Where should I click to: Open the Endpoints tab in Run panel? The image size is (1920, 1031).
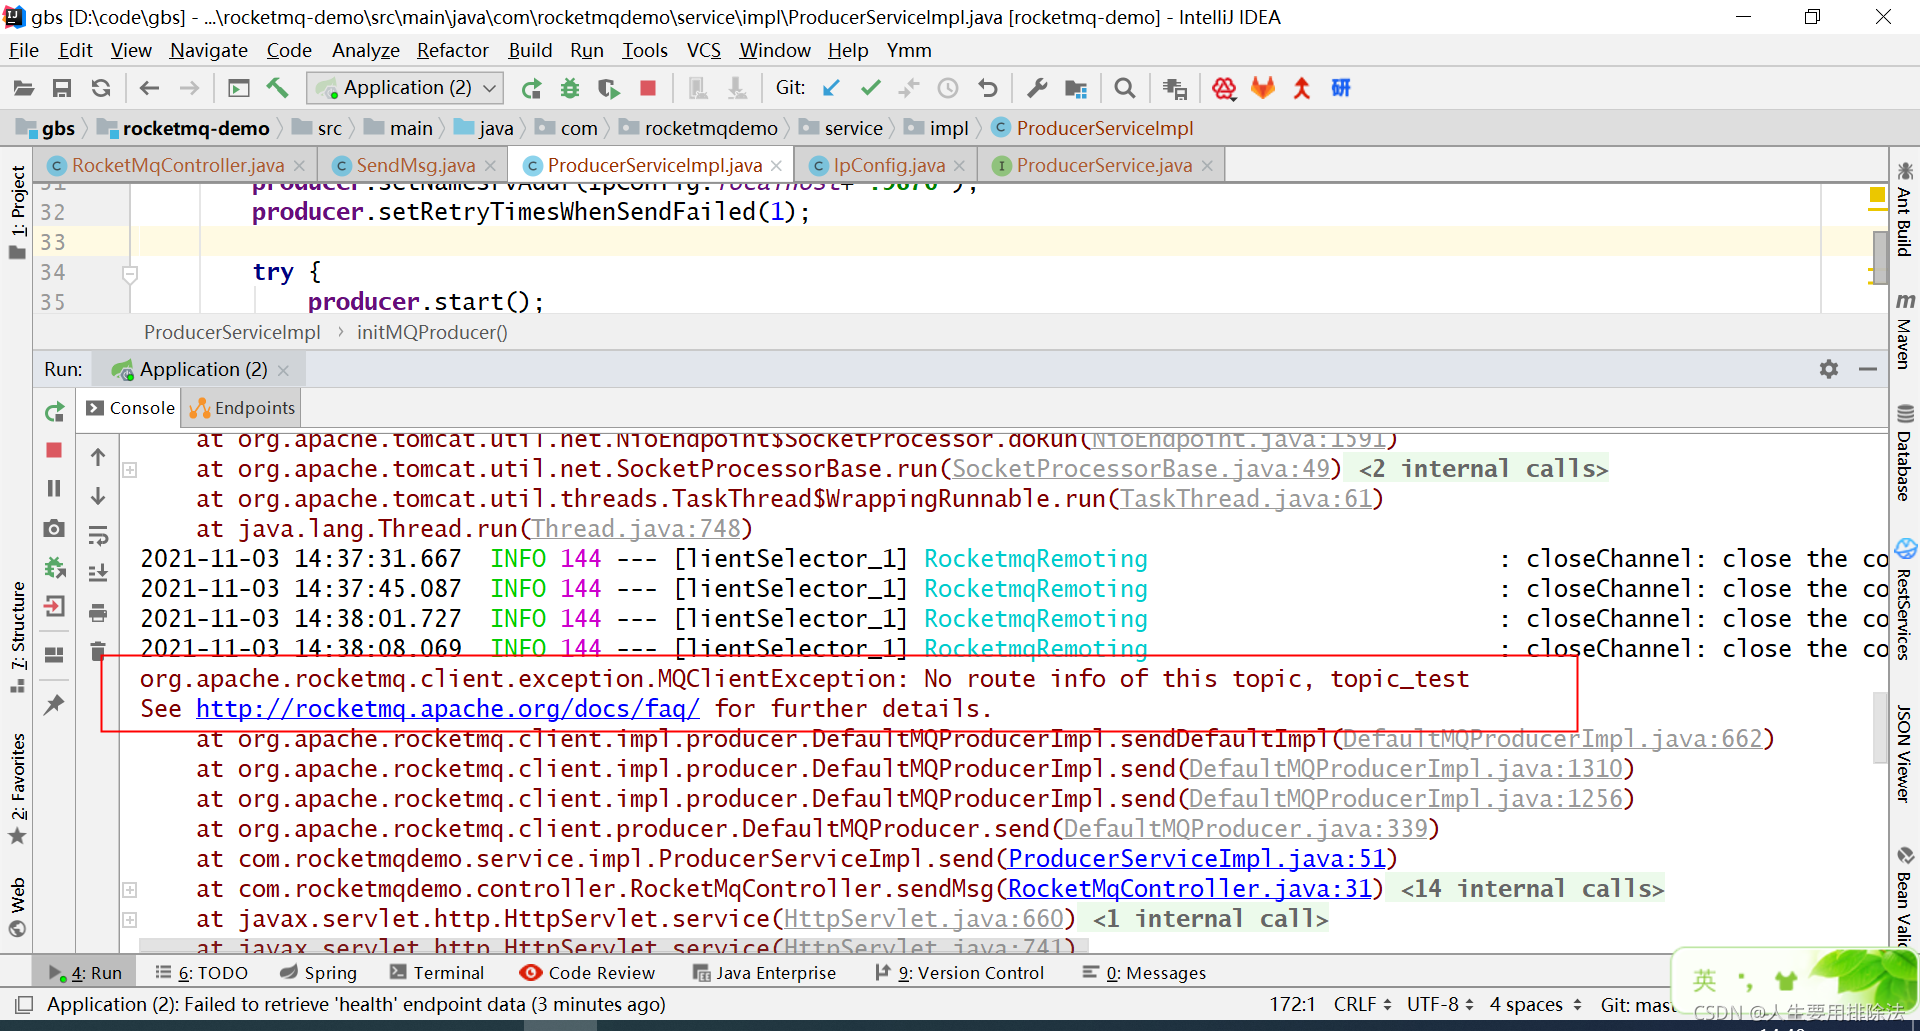[x=242, y=408]
